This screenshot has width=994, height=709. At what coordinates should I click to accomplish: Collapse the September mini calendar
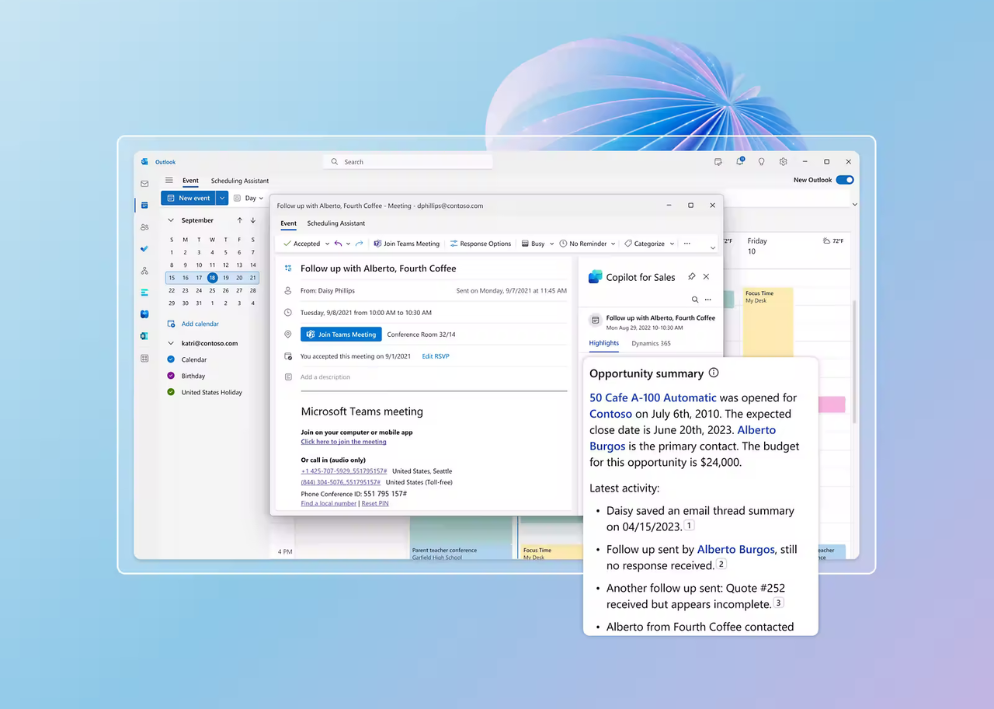click(x=171, y=220)
